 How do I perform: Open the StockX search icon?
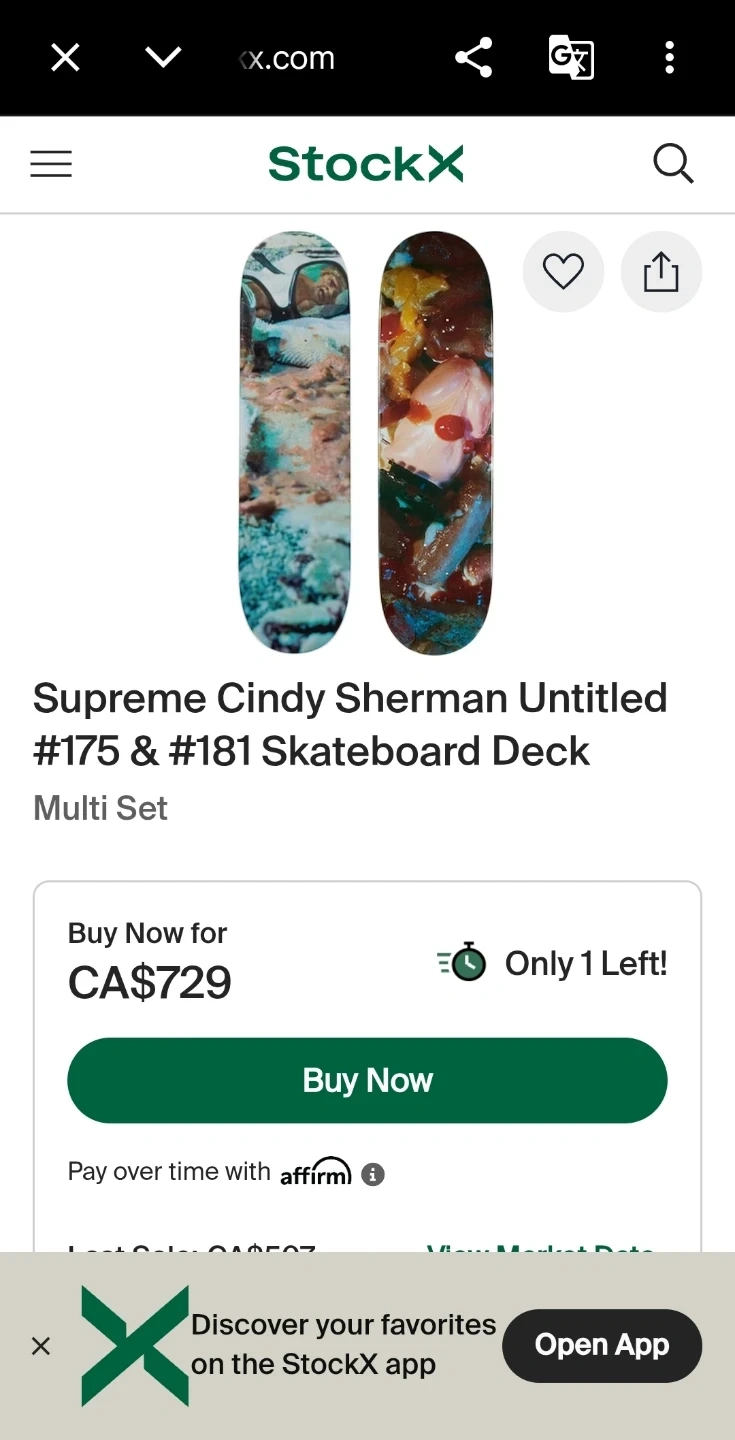[673, 164]
